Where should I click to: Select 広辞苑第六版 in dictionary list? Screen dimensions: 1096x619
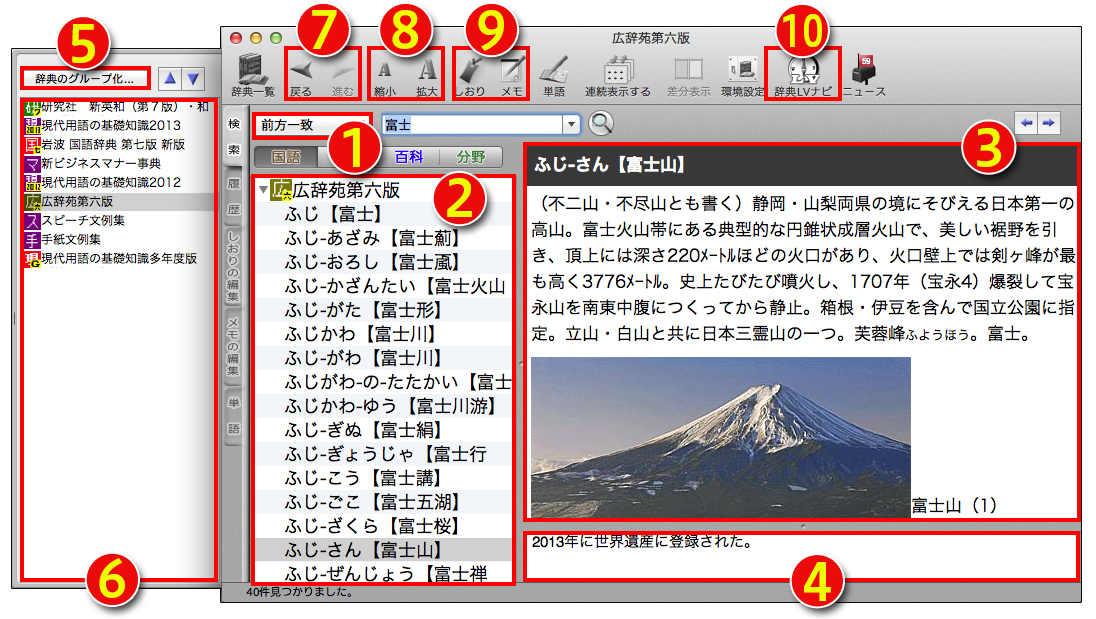click(x=119, y=201)
